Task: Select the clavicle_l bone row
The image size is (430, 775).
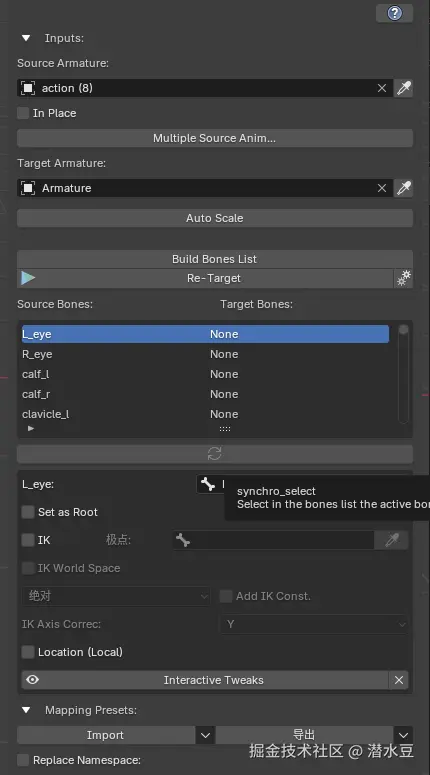Action: tap(205, 414)
